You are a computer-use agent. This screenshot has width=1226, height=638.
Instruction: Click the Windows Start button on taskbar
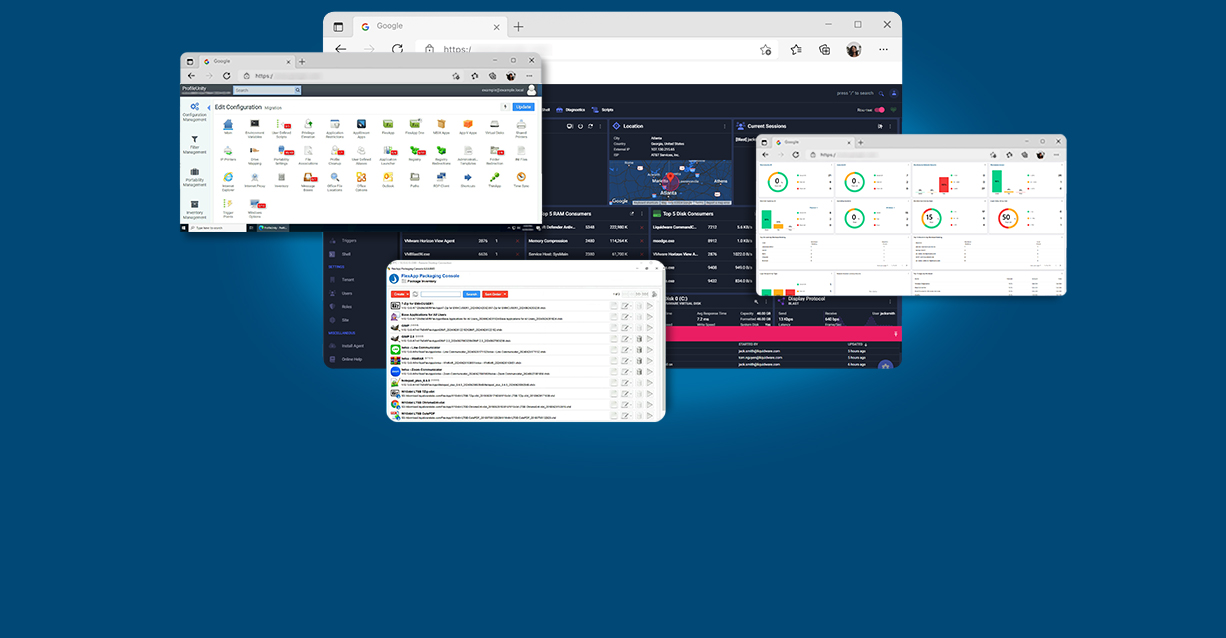[185, 228]
